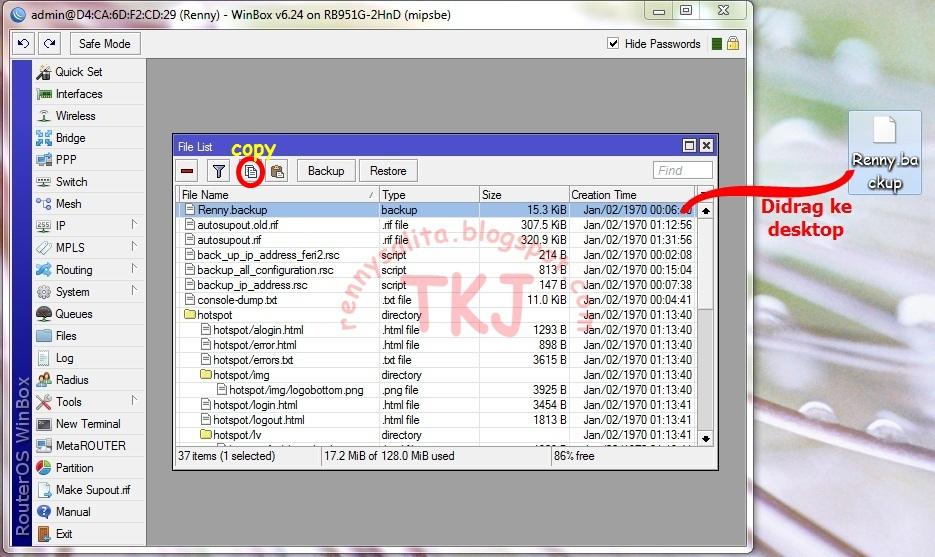The width and height of the screenshot is (935, 557).
Task: Open New Terminal from sidebar
Action: [88, 424]
